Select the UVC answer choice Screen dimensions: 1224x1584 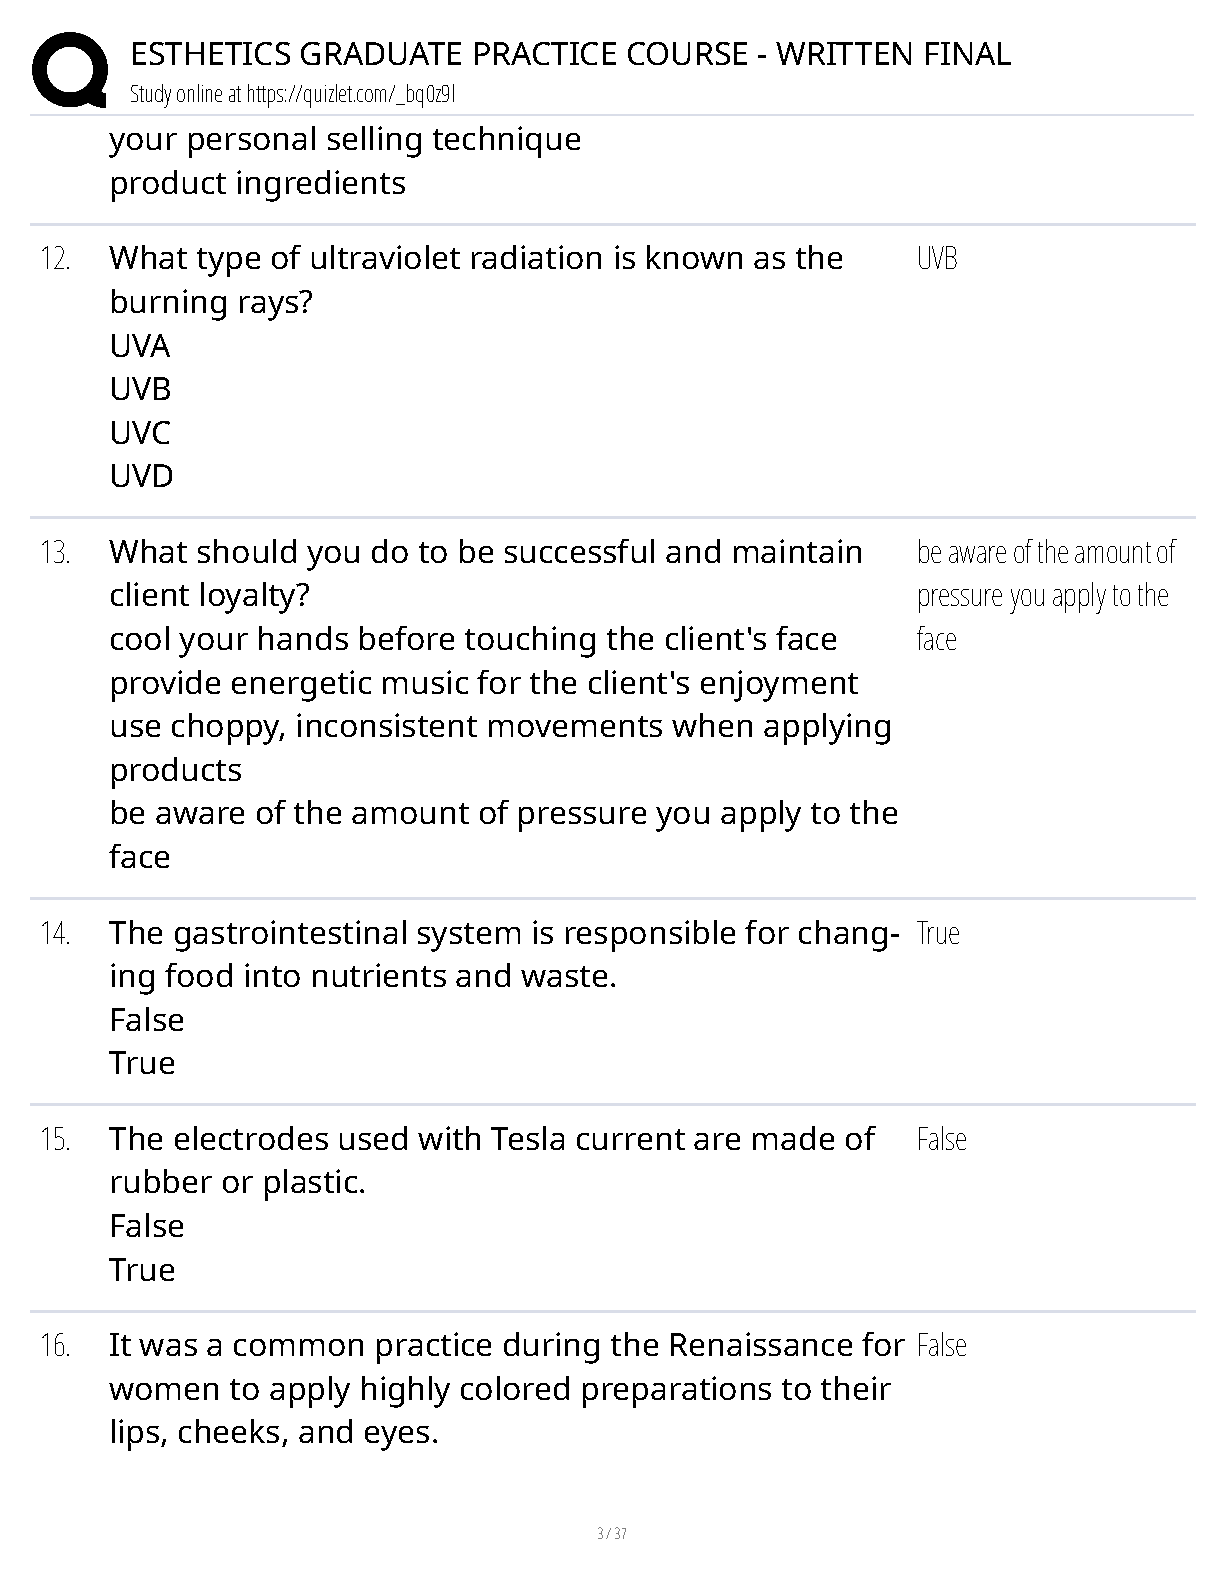click(x=140, y=433)
